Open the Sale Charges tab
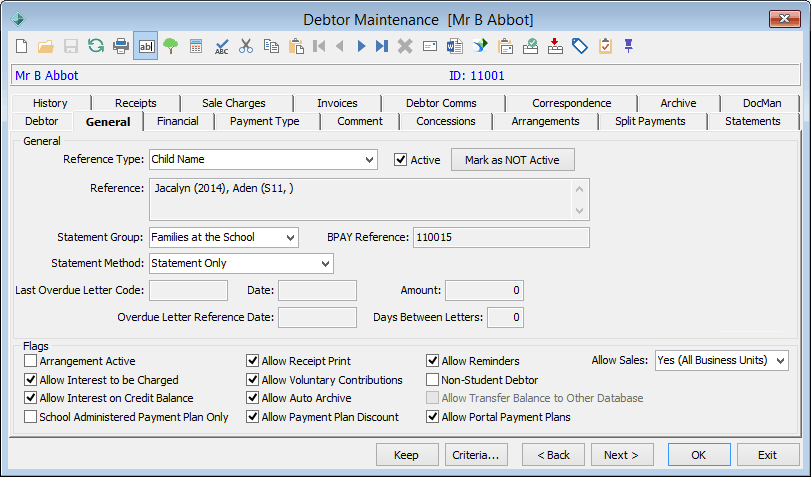This screenshot has width=811, height=477. point(234,103)
